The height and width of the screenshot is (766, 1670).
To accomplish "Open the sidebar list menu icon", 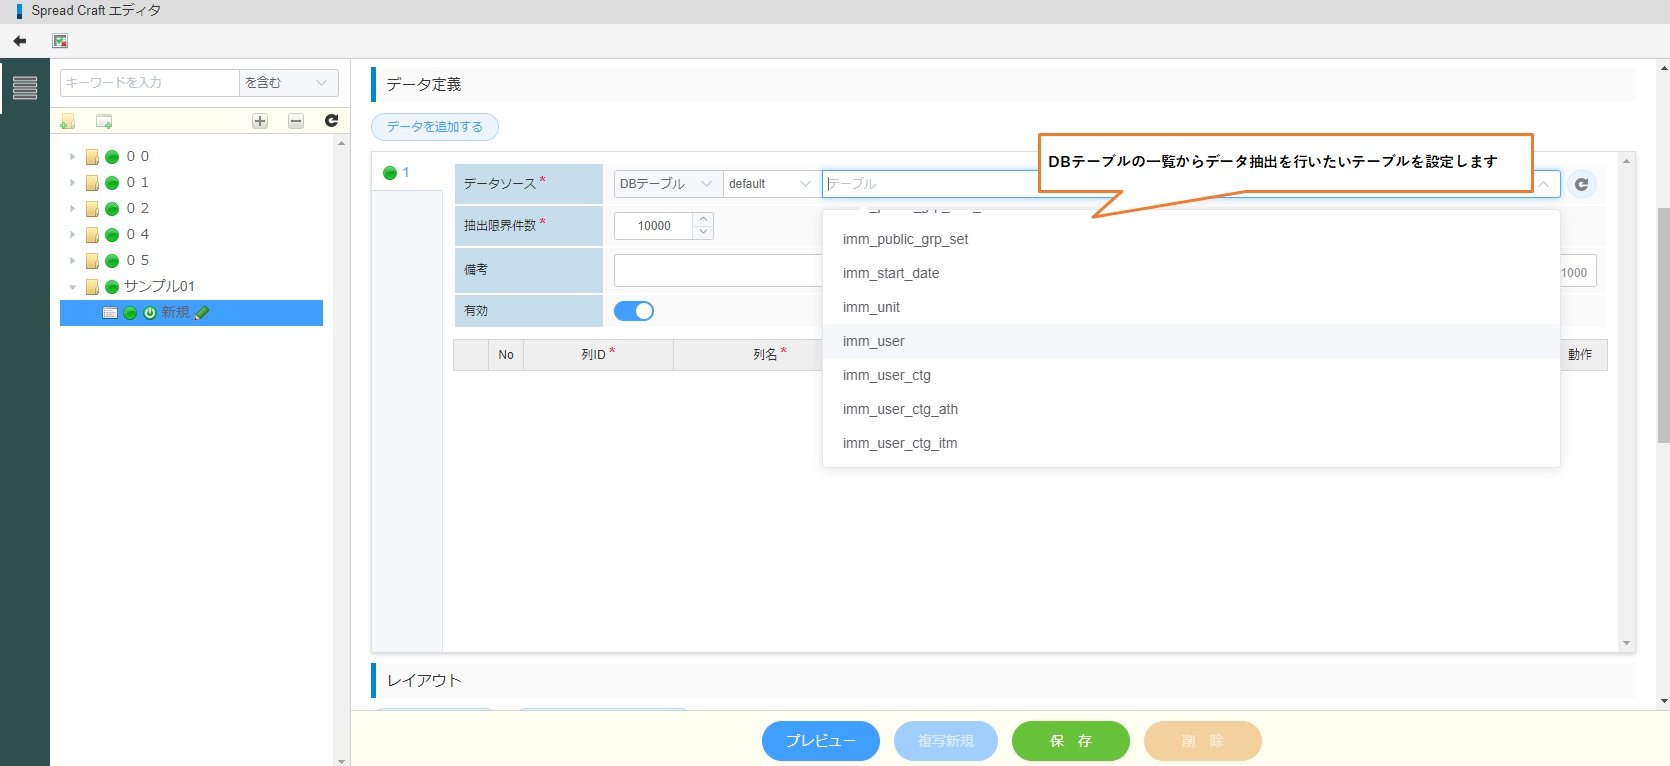I will pyautogui.click(x=25, y=88).
